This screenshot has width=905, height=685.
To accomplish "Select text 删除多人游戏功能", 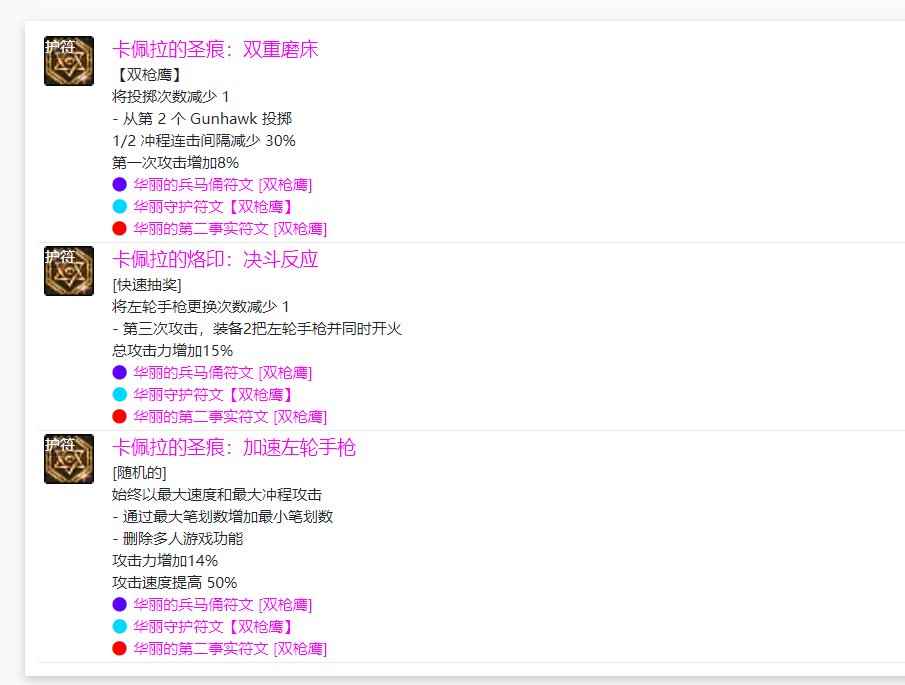I will tap(183, 538).
